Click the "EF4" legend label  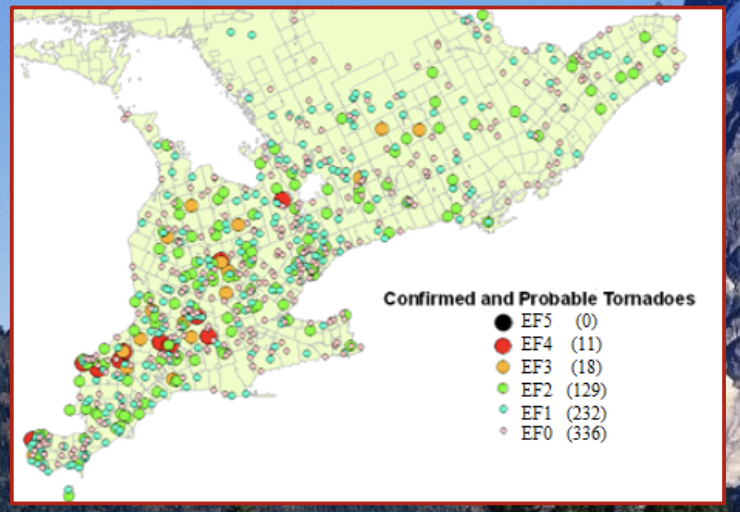pyautogui.click(x=536, y=344)
